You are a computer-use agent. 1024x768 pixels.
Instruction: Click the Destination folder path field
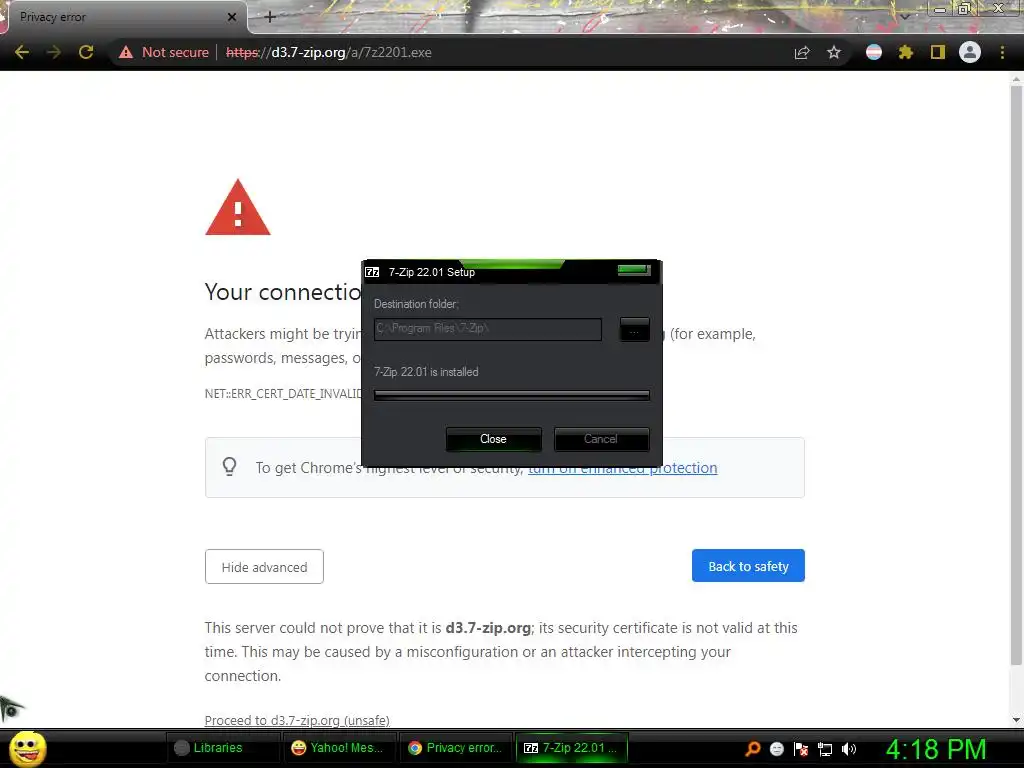[x=488, y=329]
